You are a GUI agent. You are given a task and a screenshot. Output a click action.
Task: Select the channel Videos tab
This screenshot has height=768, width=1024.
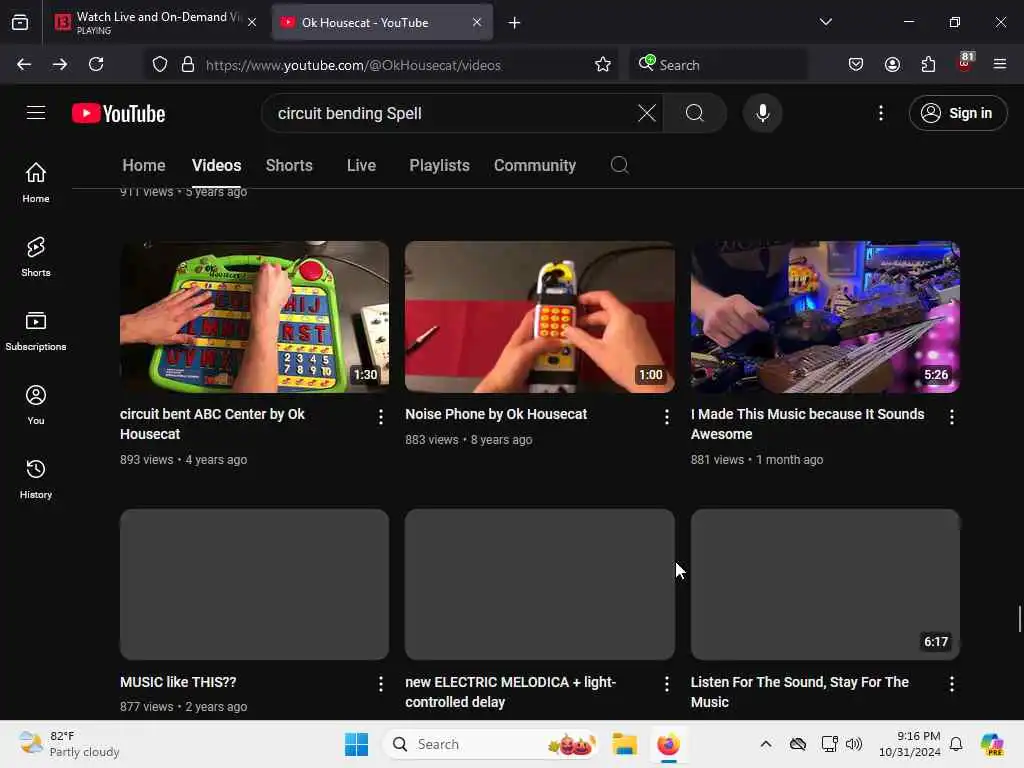click(216, 165)
